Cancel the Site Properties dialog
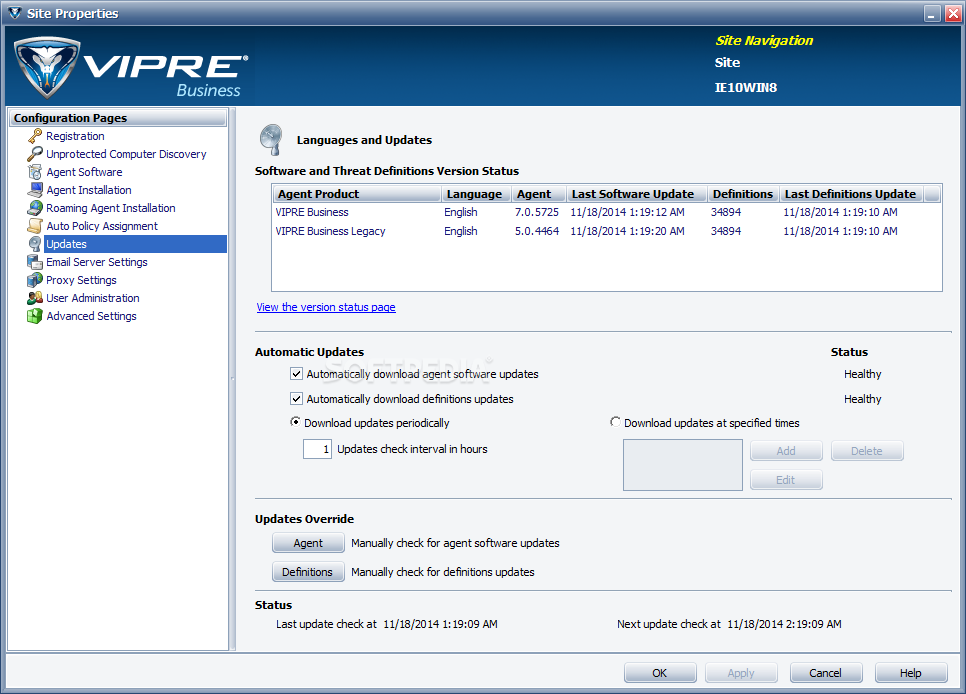Image resolution: width=966 pixels, height=694 pixels. click(x=826, y=673)
